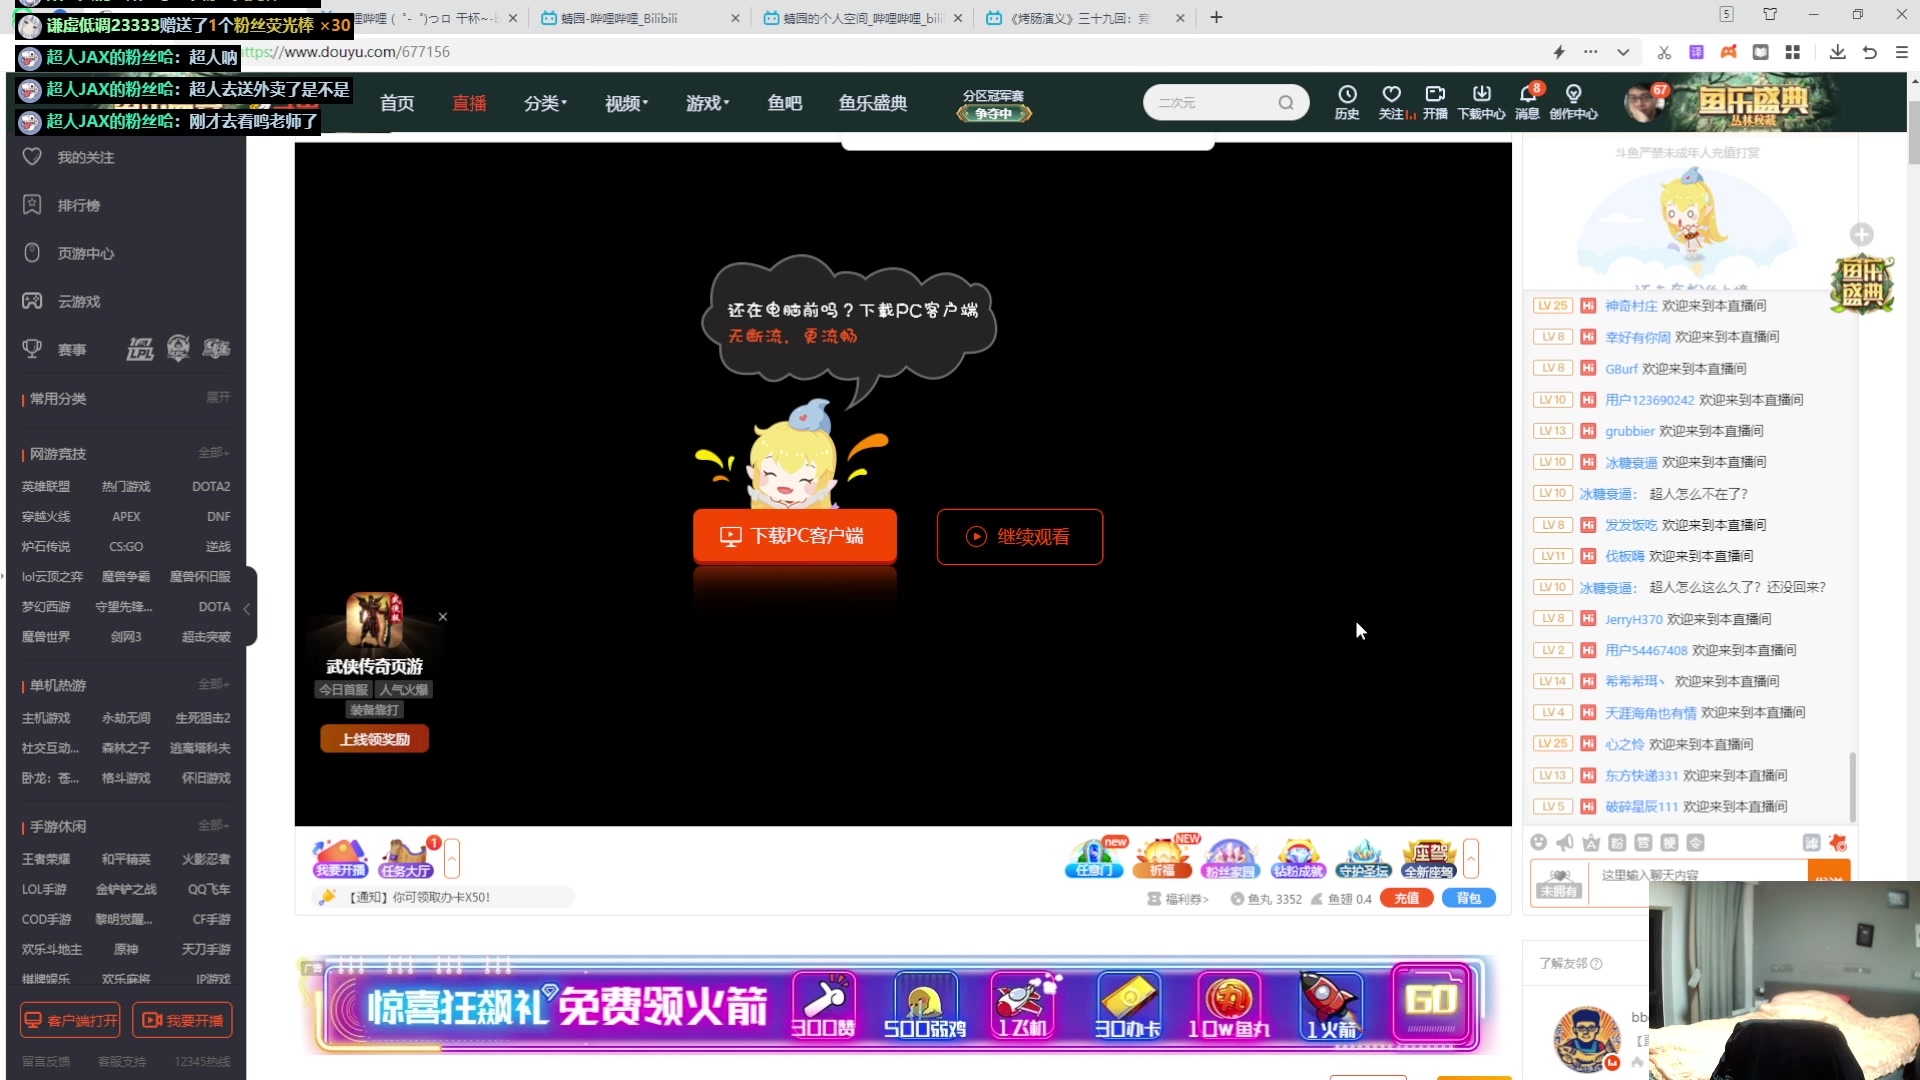The height and width of the screenshot is (1080, 1920).
Task: Click the 二次元 search input field
Action: coord(1213,102)
